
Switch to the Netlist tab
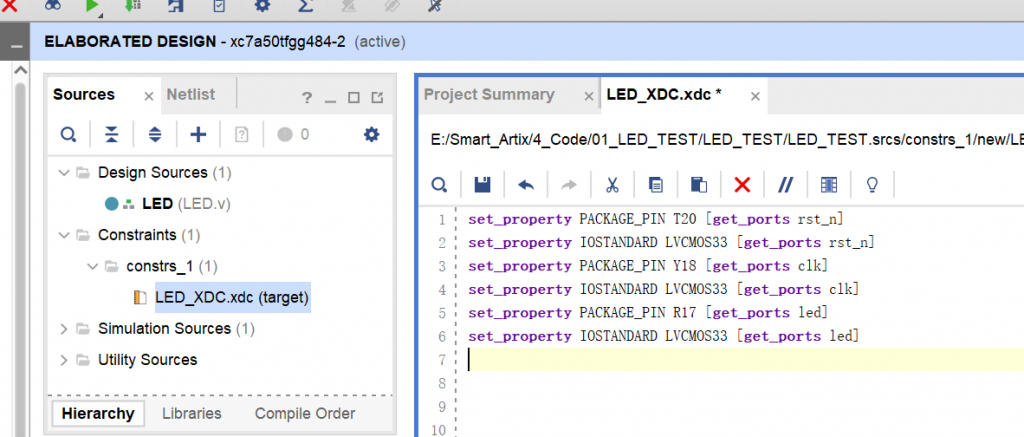tap(190, 94)
